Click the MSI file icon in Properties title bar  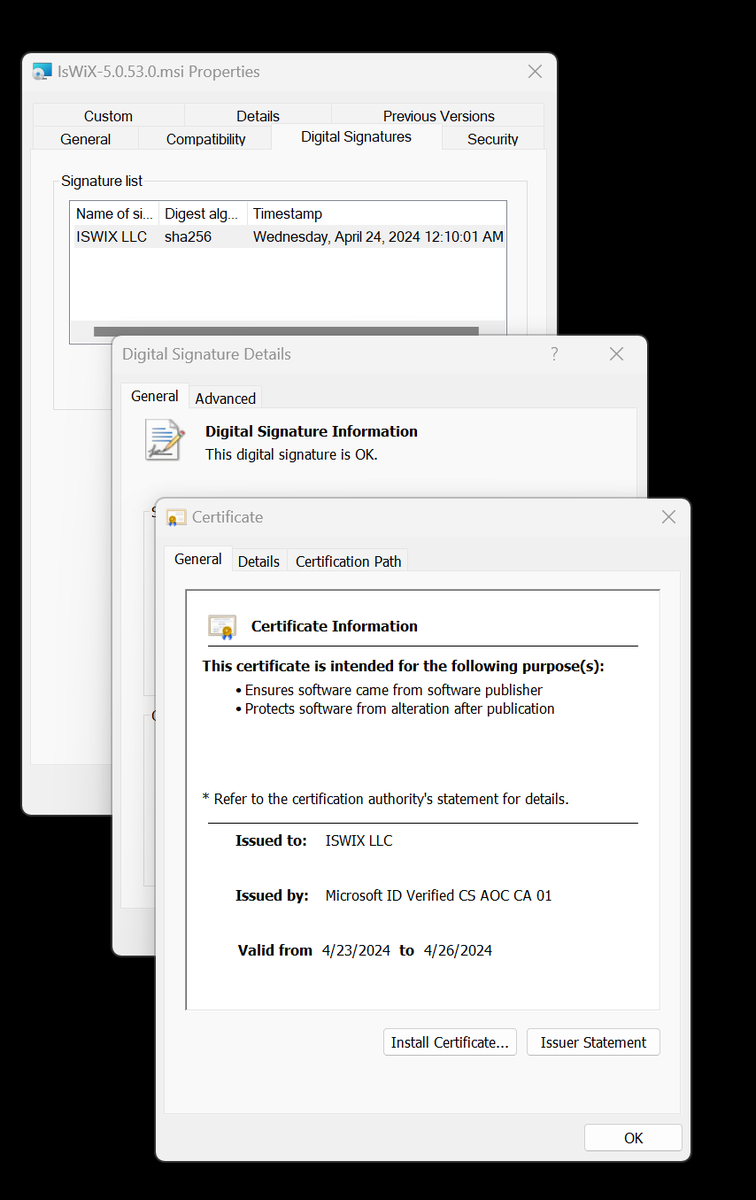tap(41, 72)
